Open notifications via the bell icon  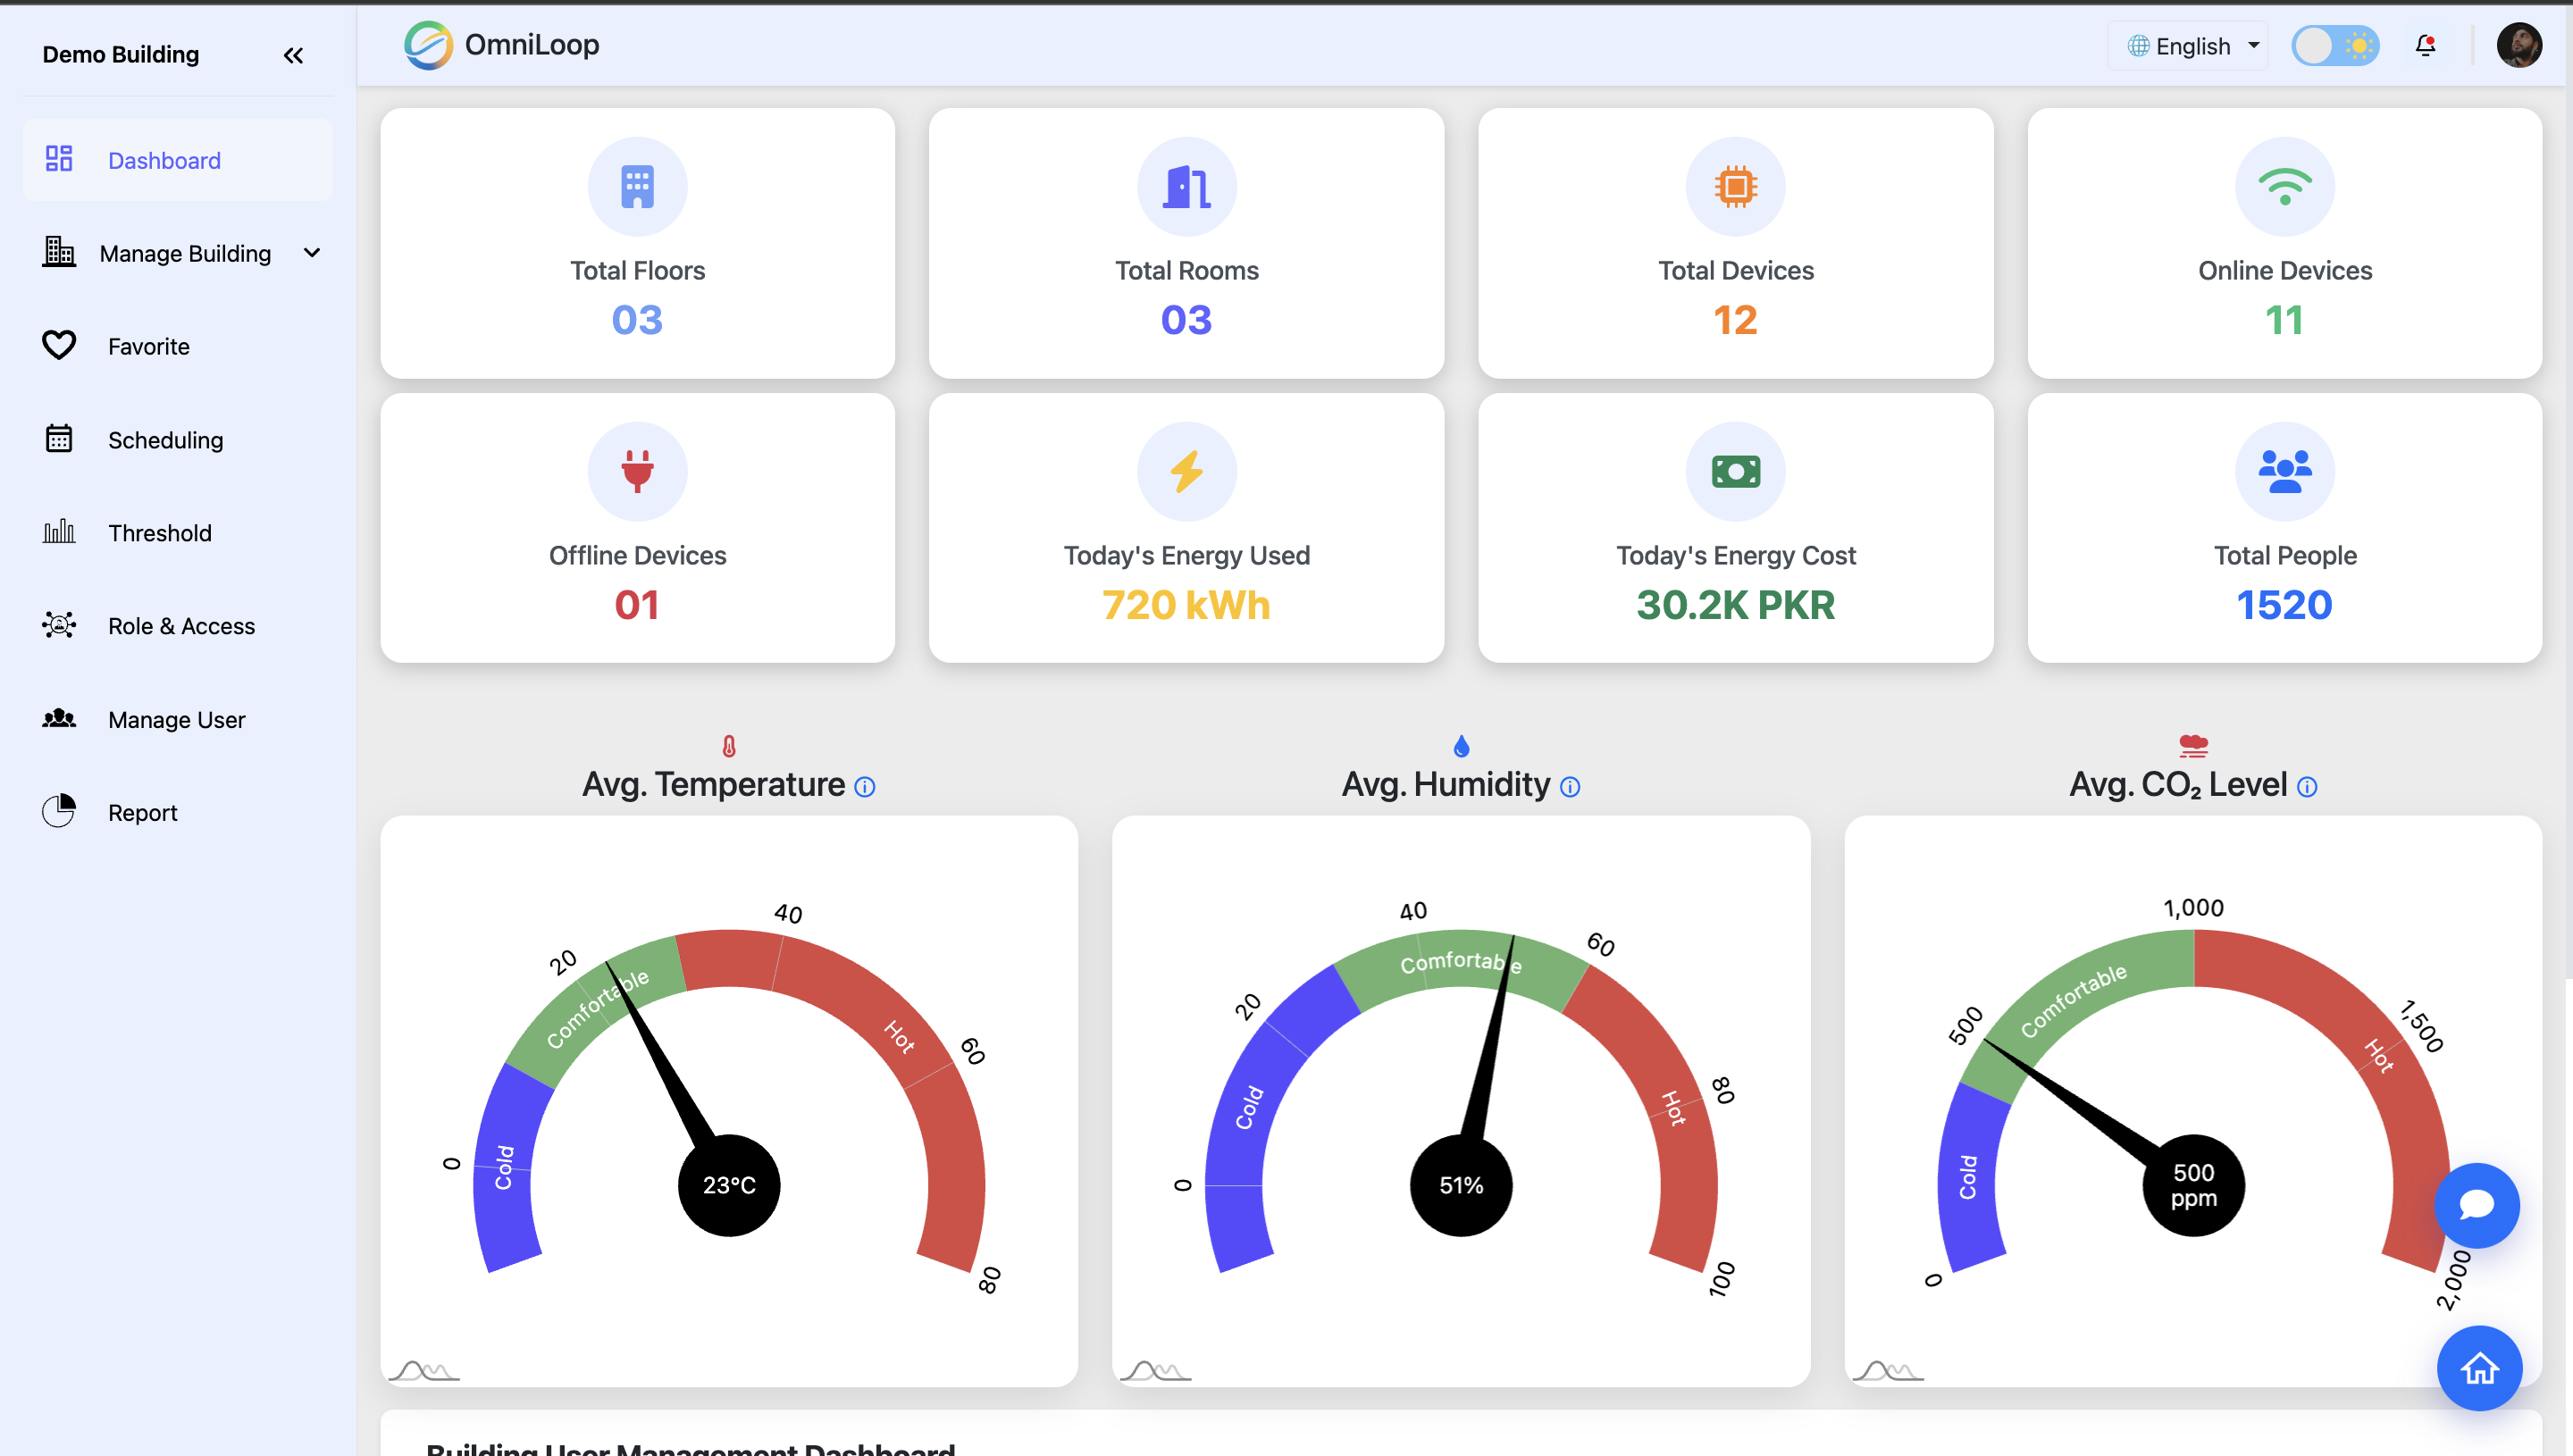click(x=2426, y=45)
